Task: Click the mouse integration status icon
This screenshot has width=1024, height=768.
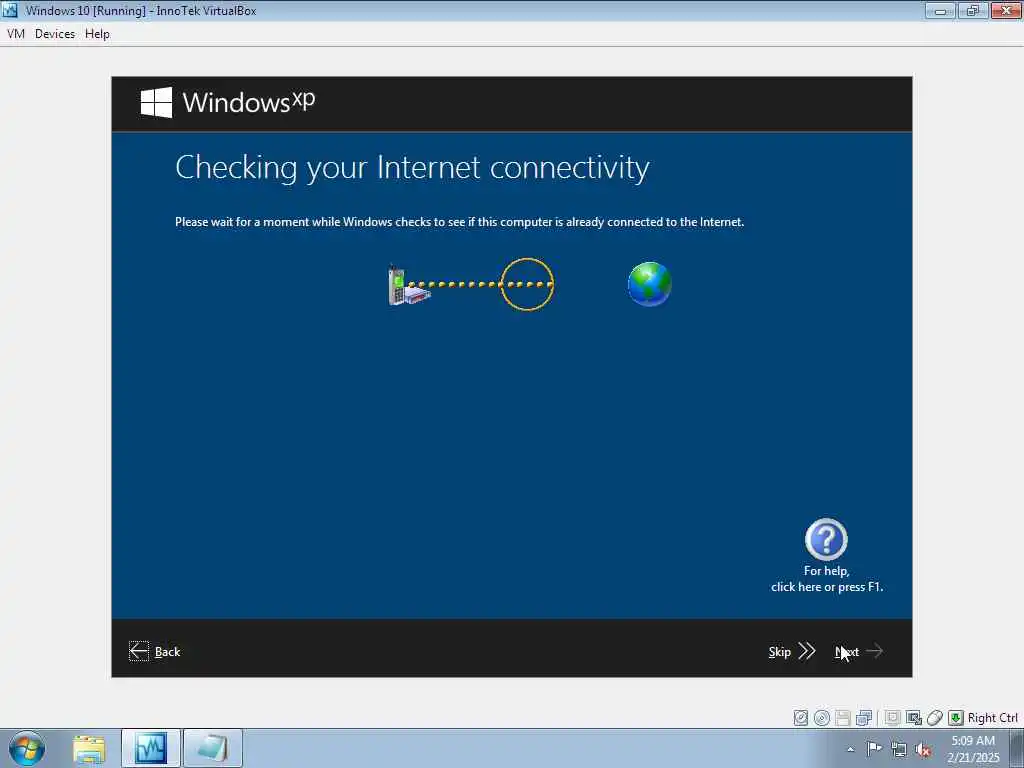Action: pyautogui.click(x=935, y=718)
